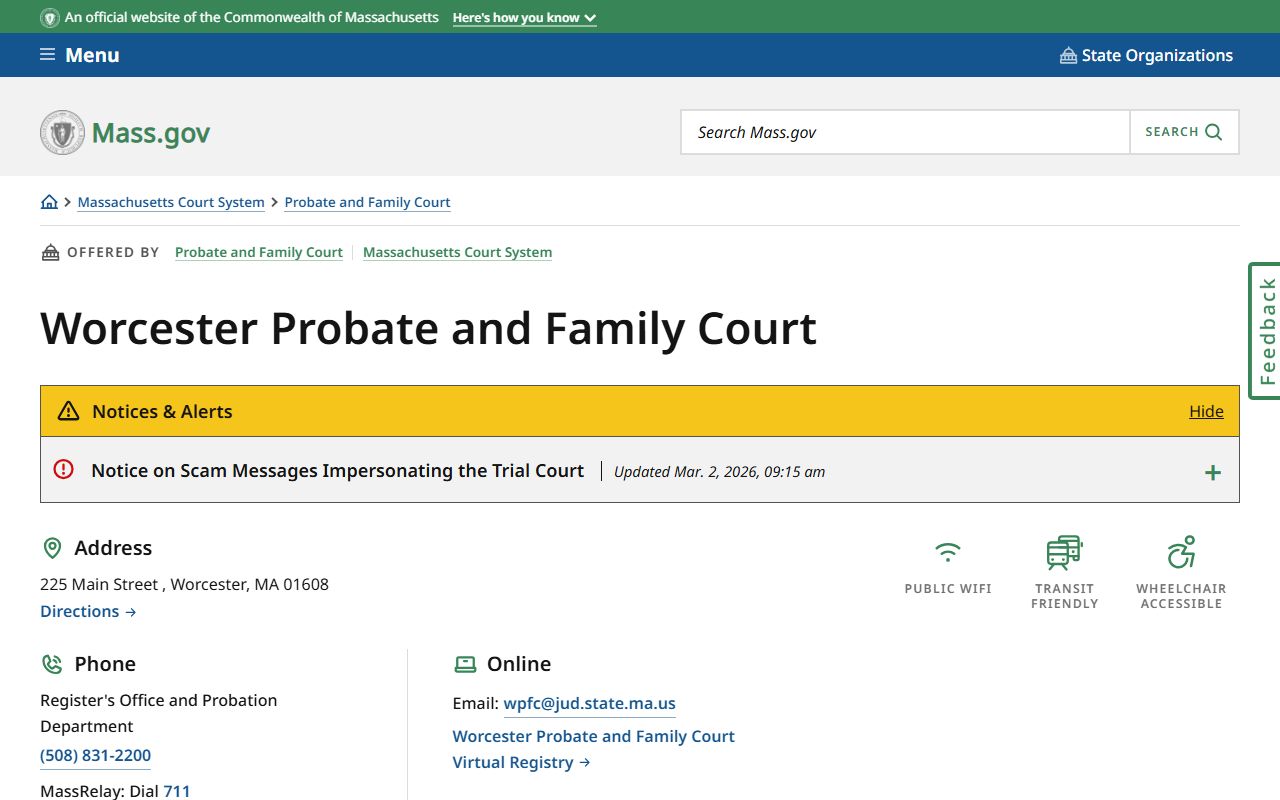1280x800 pixels.
Task: Open Probate and Family Court offered-by link
Action: click(x=259, y=252)
